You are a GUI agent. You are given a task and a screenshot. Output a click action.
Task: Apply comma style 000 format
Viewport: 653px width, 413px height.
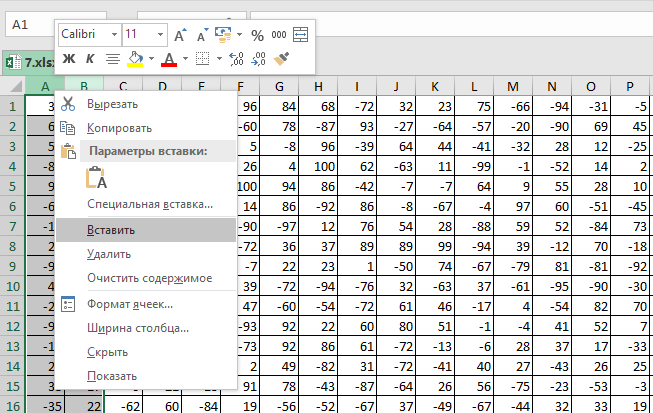pyautogui.click(x=279, y=34)
